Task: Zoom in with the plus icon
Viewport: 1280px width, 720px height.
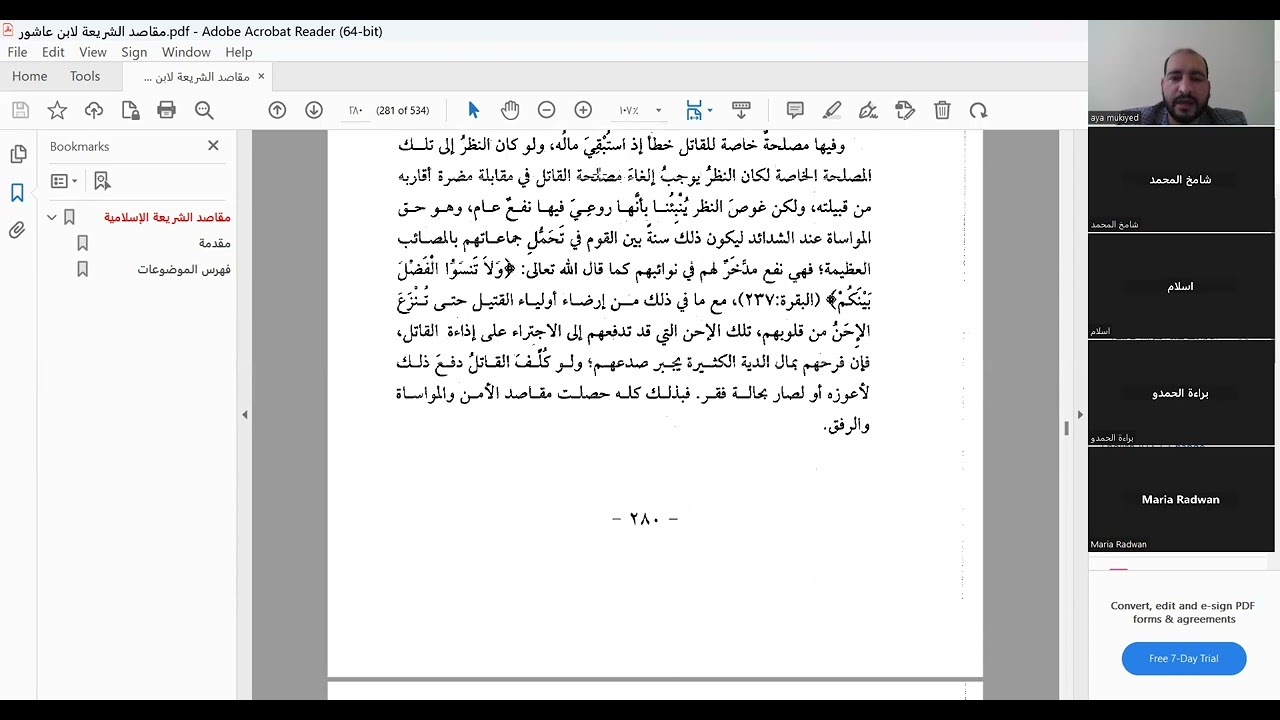Action: coord(583,110)
